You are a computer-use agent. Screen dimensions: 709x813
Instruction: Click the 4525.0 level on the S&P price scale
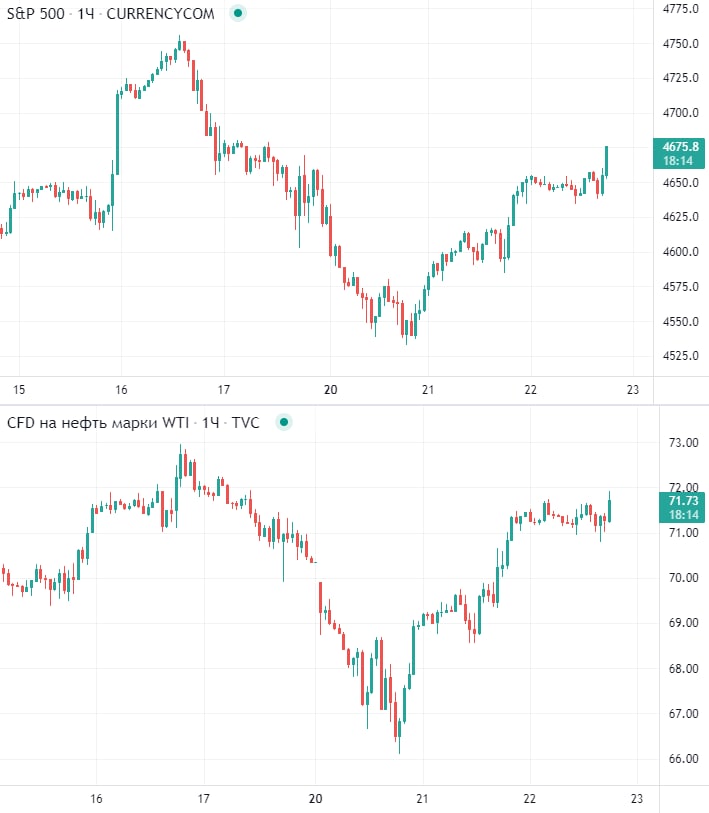point(680,356)
